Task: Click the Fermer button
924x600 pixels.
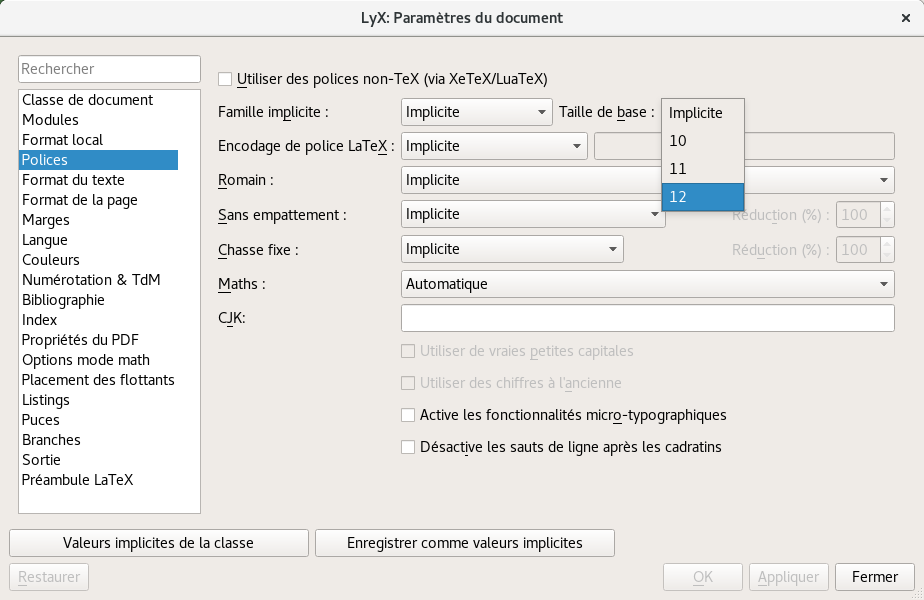Action: [x=874, y=577]
